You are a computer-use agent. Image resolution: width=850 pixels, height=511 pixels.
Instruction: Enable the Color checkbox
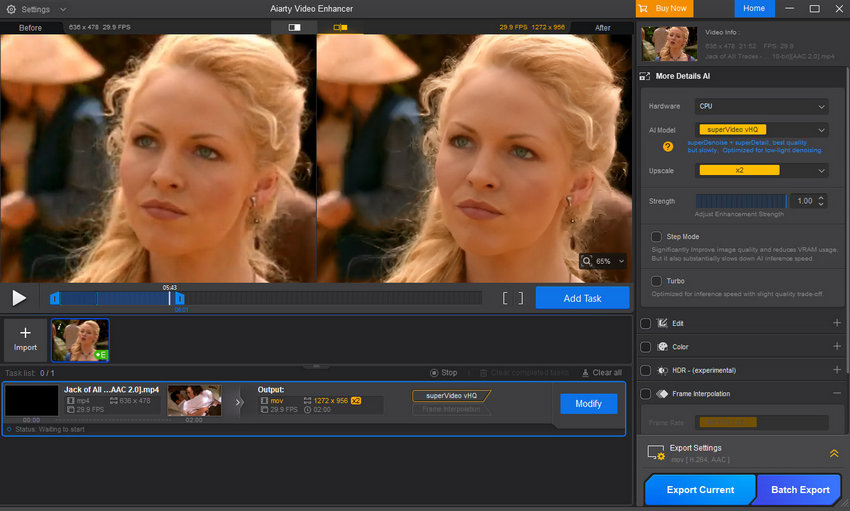tap(646, 347)
